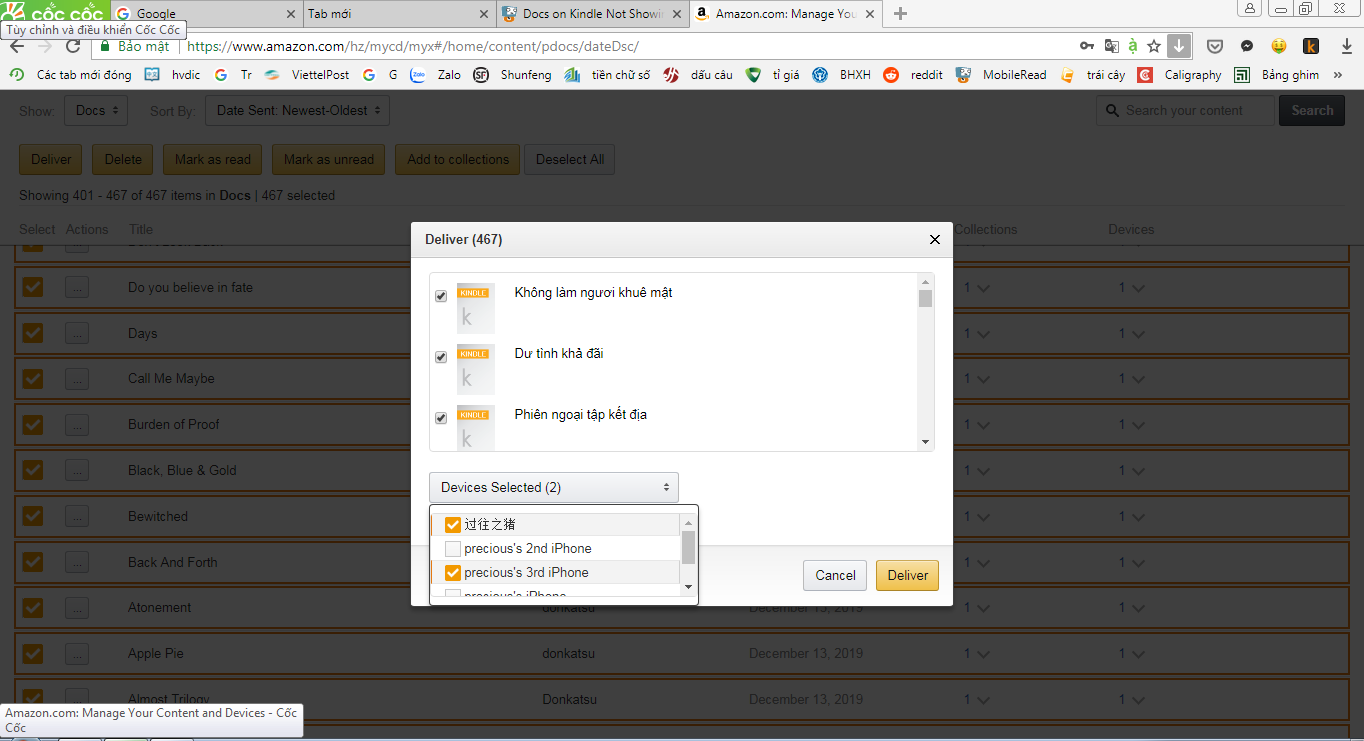Uncheck the precious's 3rd iPhone device
Image resolution: width=1364 pixels, height=741 pixels.
[x=453, y=573]
